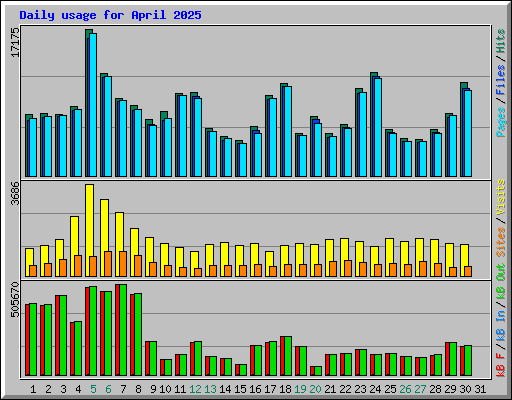Click the orange sites bar for day 6
This screenshot has height=400, width=512.
pyautogui.click(x=108, y=264)
